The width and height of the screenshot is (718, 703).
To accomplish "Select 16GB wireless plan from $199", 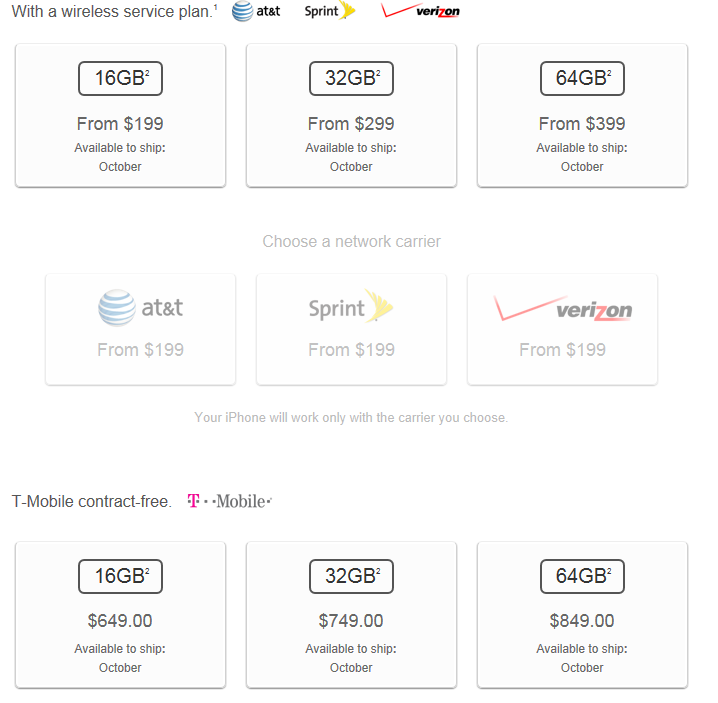I will [120, 115].
